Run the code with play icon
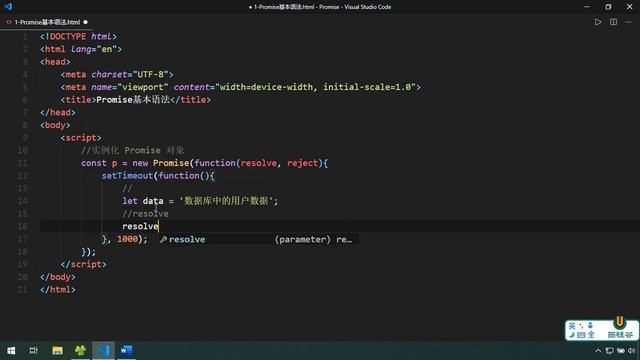The width and height of the screenshot is (640, 360). click(x=598, y=22)
